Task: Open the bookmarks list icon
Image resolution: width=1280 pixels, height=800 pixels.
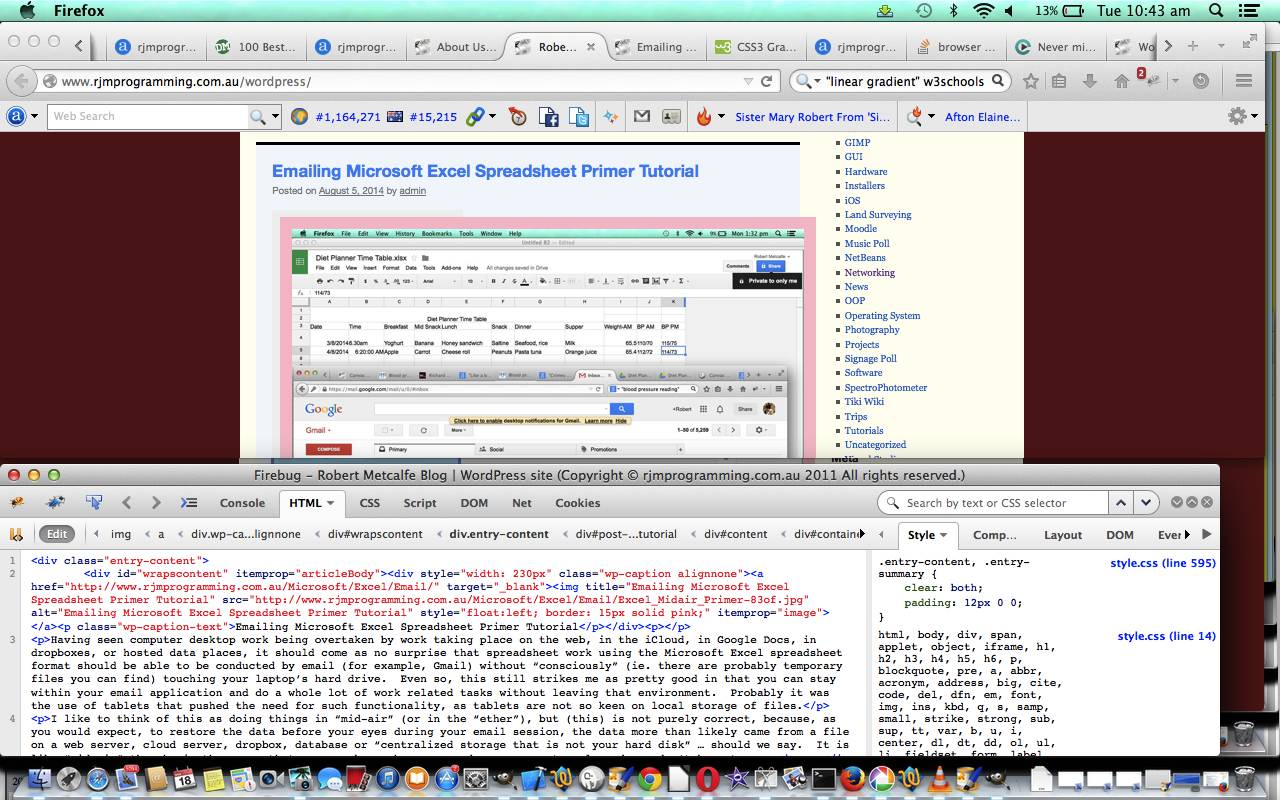Action: coord(1059,81)
